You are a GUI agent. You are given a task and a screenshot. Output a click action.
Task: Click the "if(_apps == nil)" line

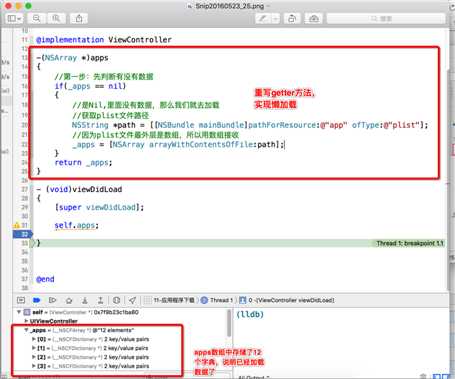click(90, 86)
